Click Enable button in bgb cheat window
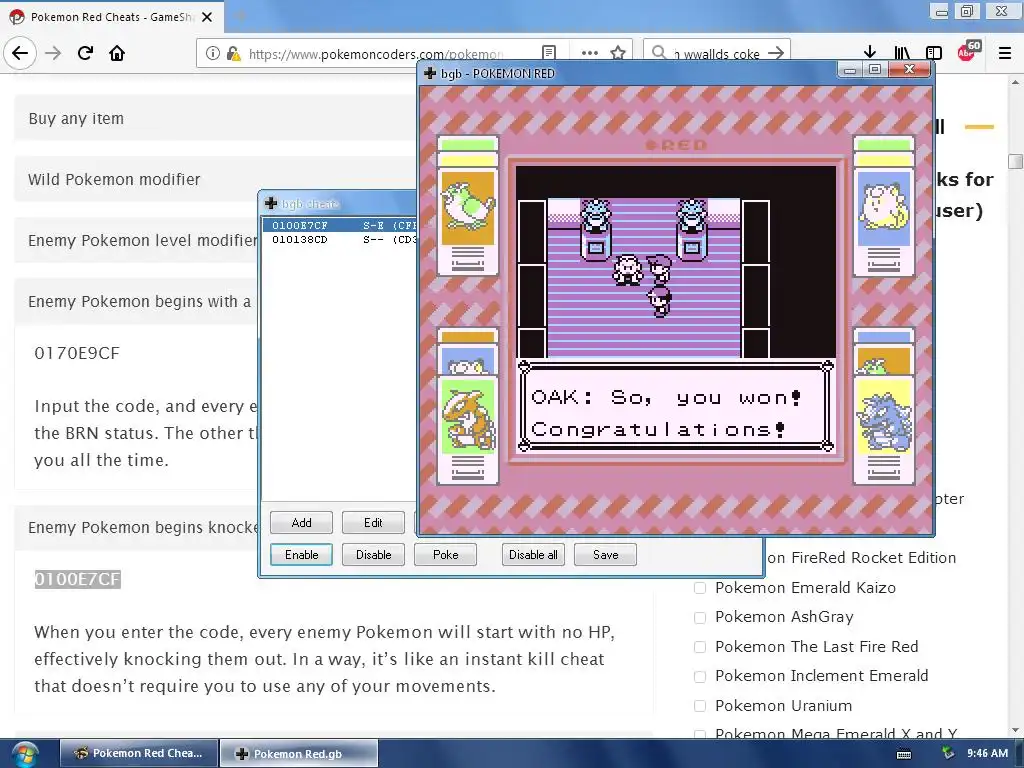The height and width of the screenshot is (768, 1024). point(301,554)
